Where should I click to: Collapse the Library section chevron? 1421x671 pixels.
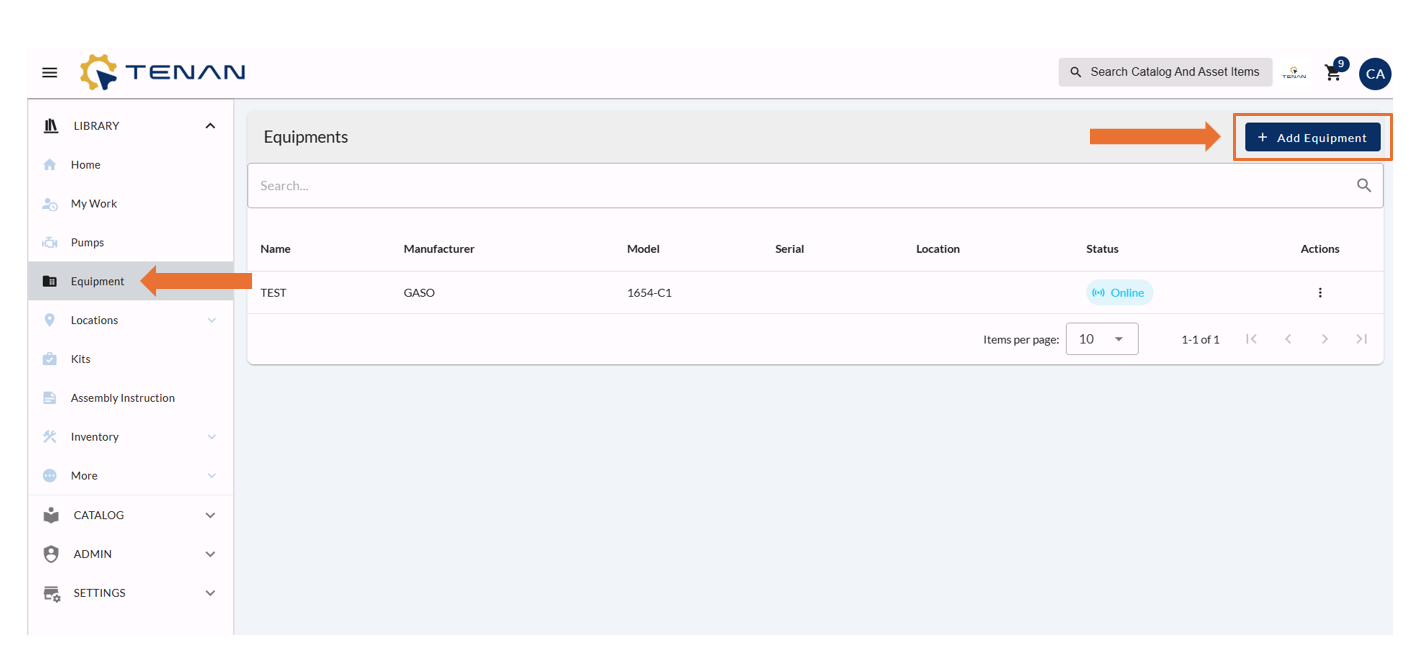(x=210, y=126)
